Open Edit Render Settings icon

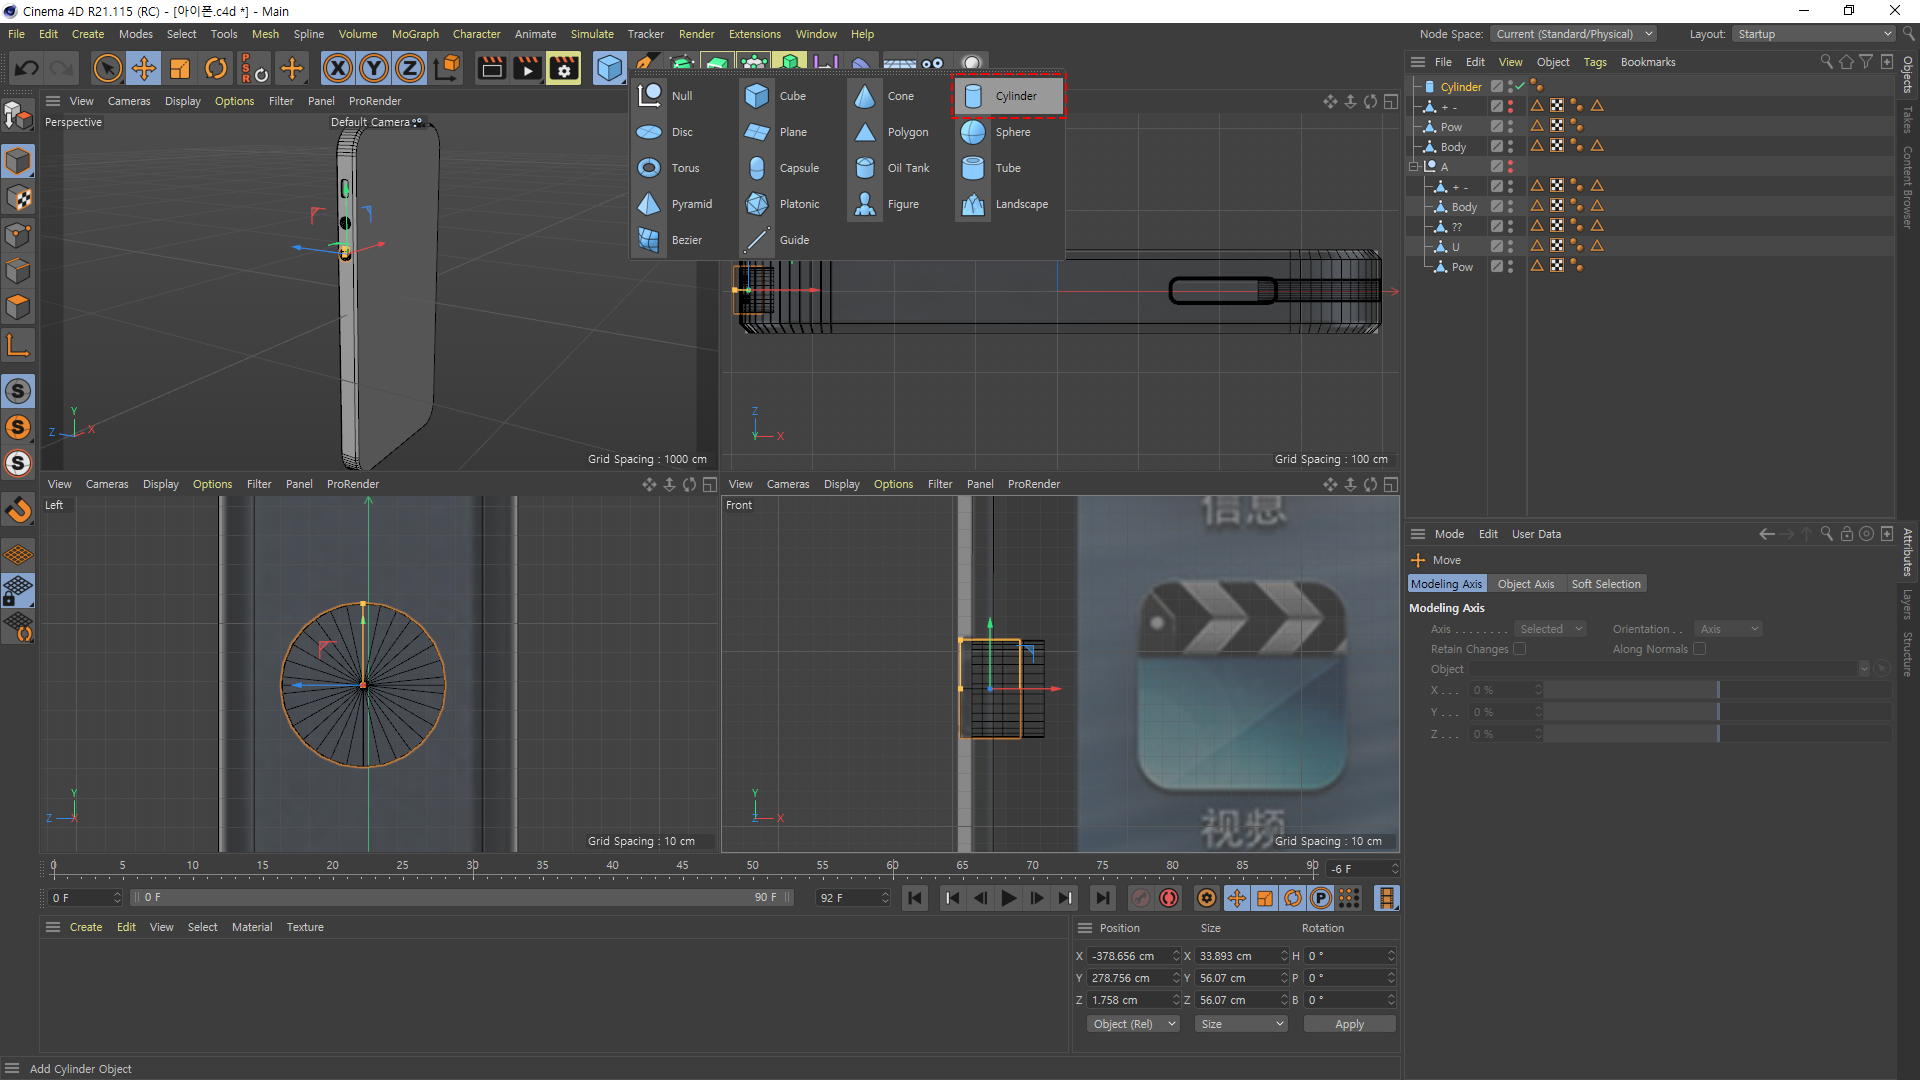[x=563, y=68]
